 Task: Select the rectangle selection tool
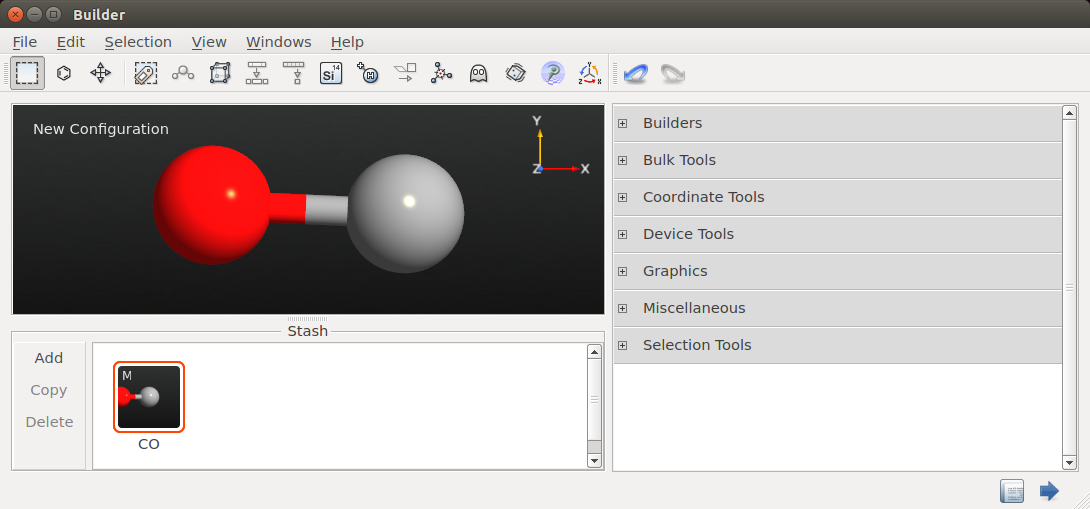[27, 73]
